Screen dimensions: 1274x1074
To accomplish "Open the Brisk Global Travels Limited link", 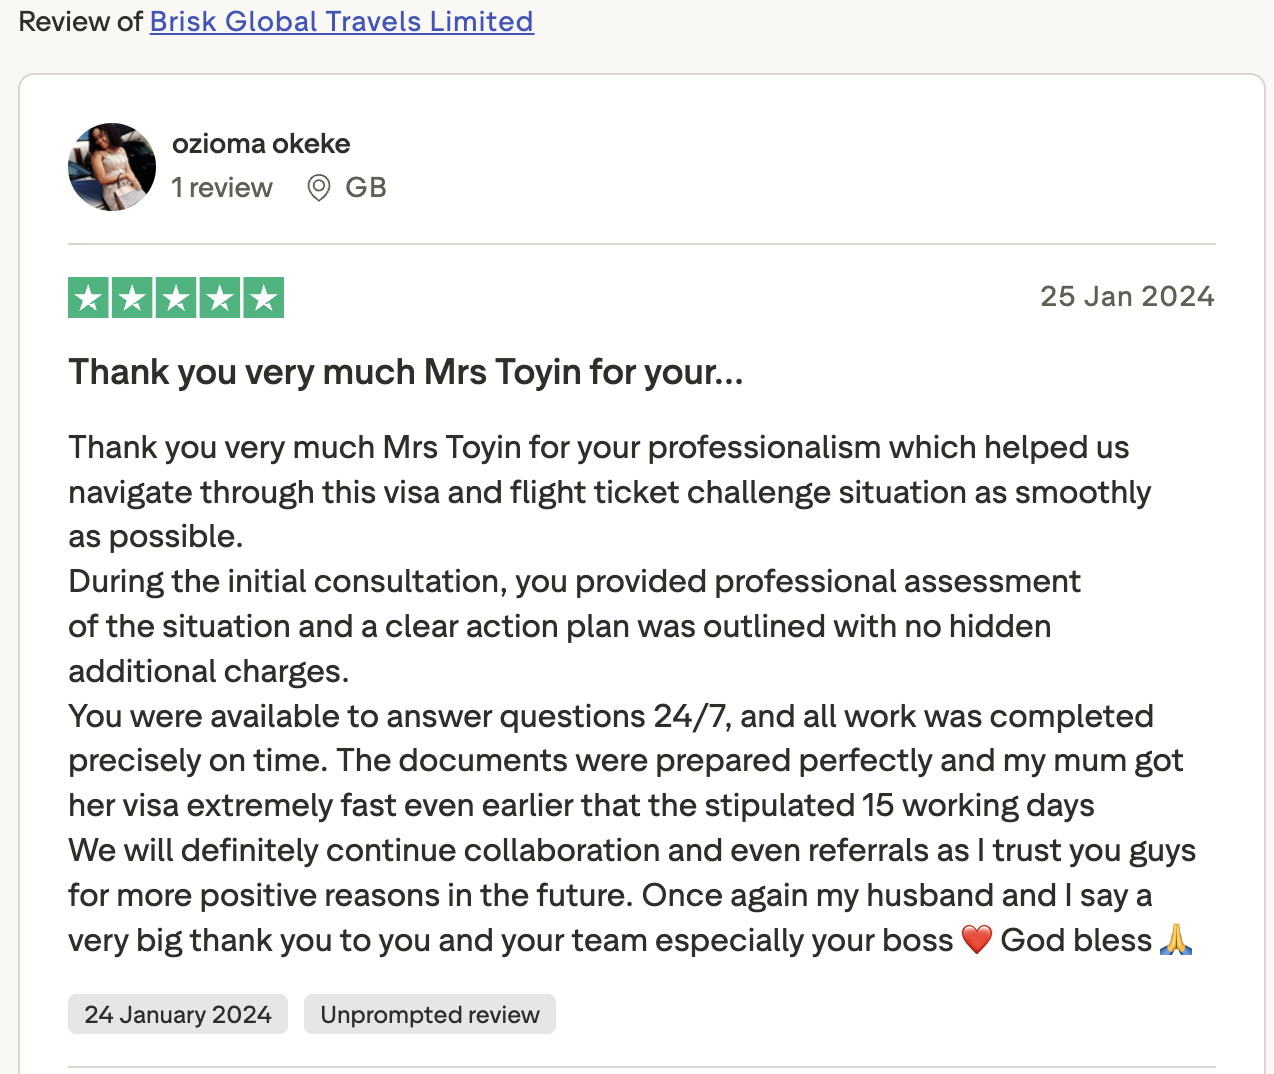I will click(x=341, y=21).
